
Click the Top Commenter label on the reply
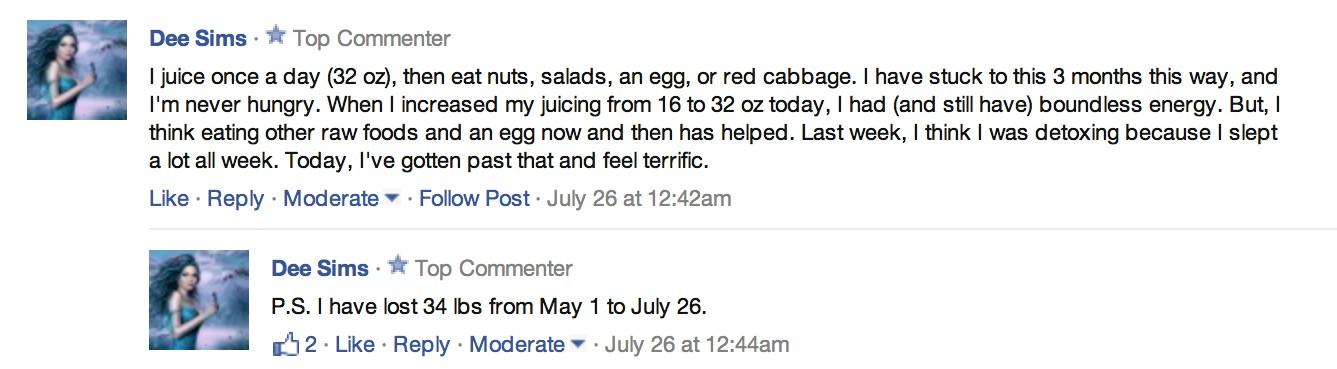click(x=494, y=268)
